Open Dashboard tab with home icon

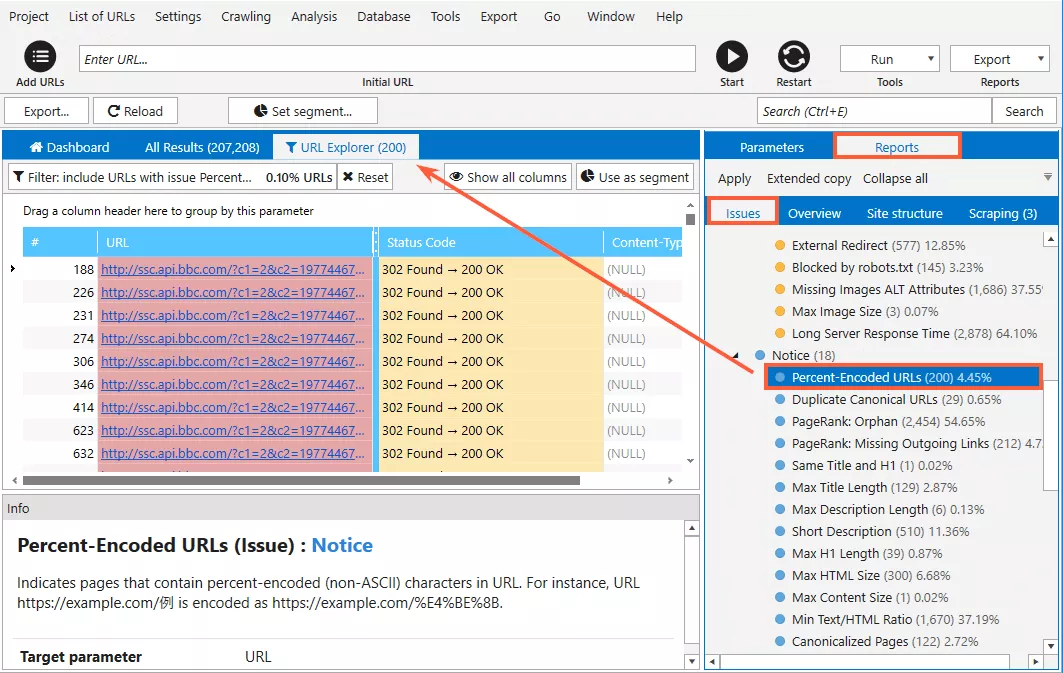[69, 147]
